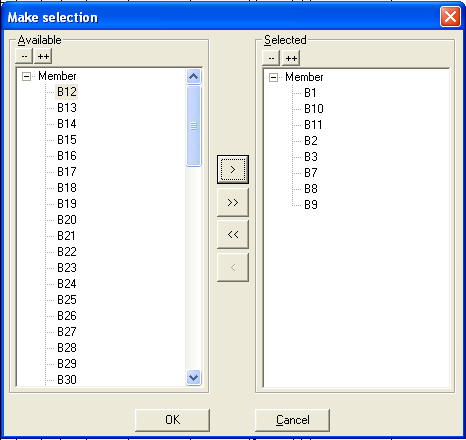The height and width of the screenshot is (440, 466).
Task: Confirm selection with OK button
Action: 172,420
